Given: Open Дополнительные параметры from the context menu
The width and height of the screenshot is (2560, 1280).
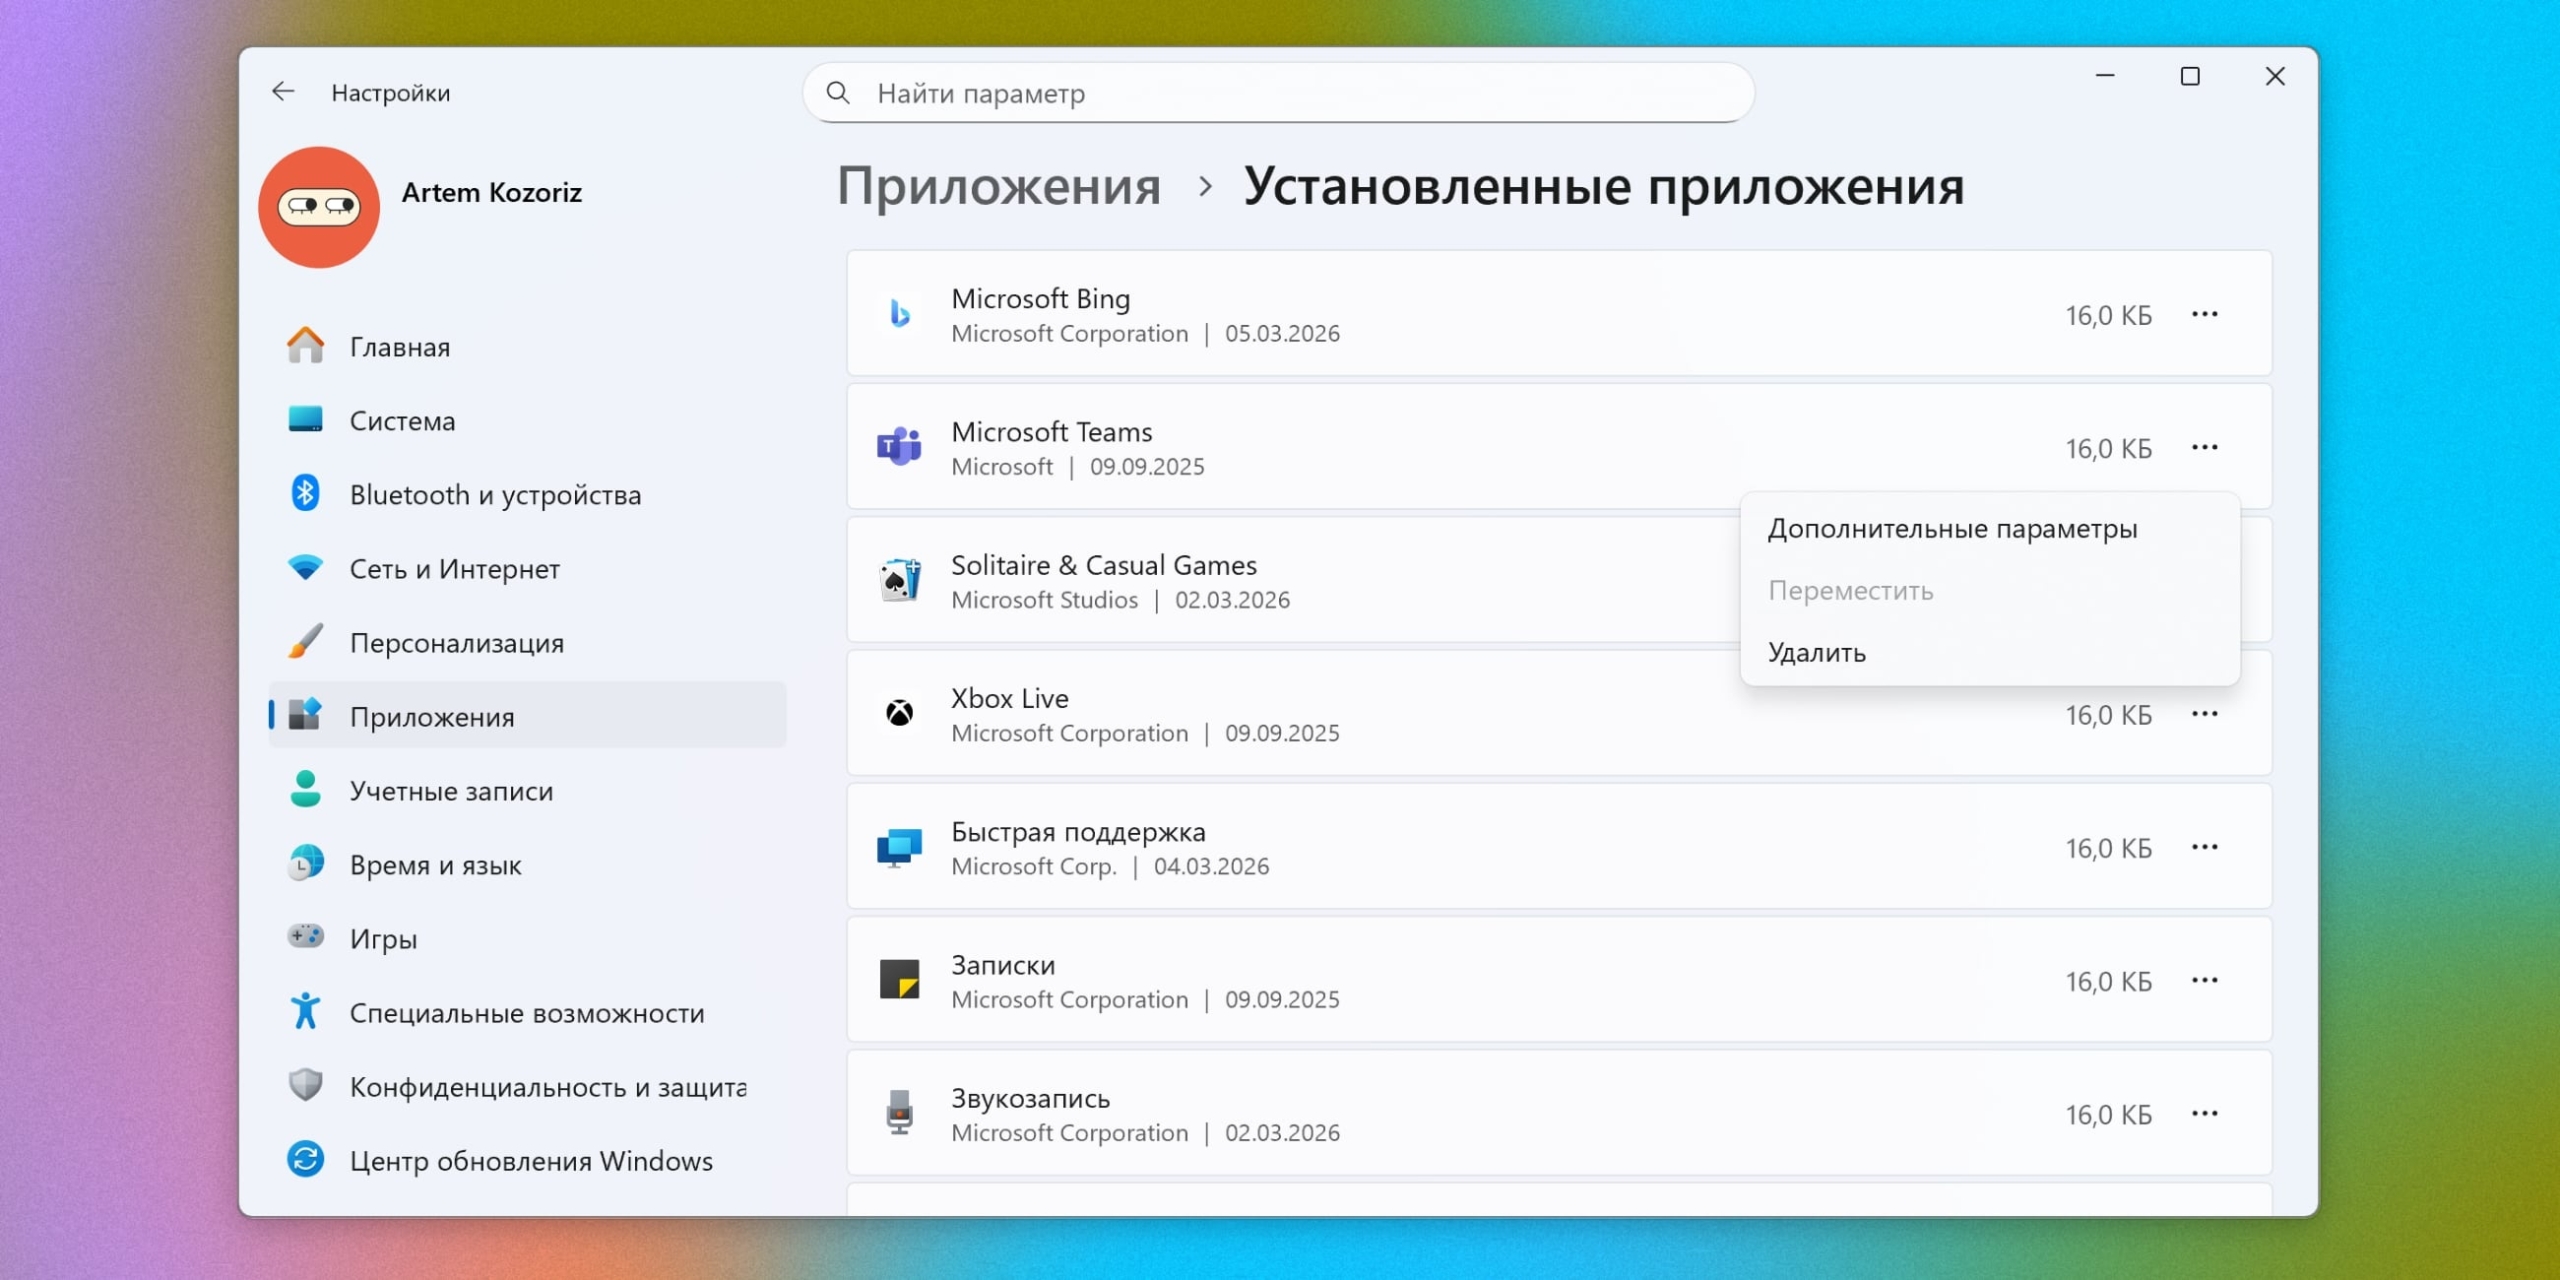Looking at the screenshot, I should pos(1951,527).
